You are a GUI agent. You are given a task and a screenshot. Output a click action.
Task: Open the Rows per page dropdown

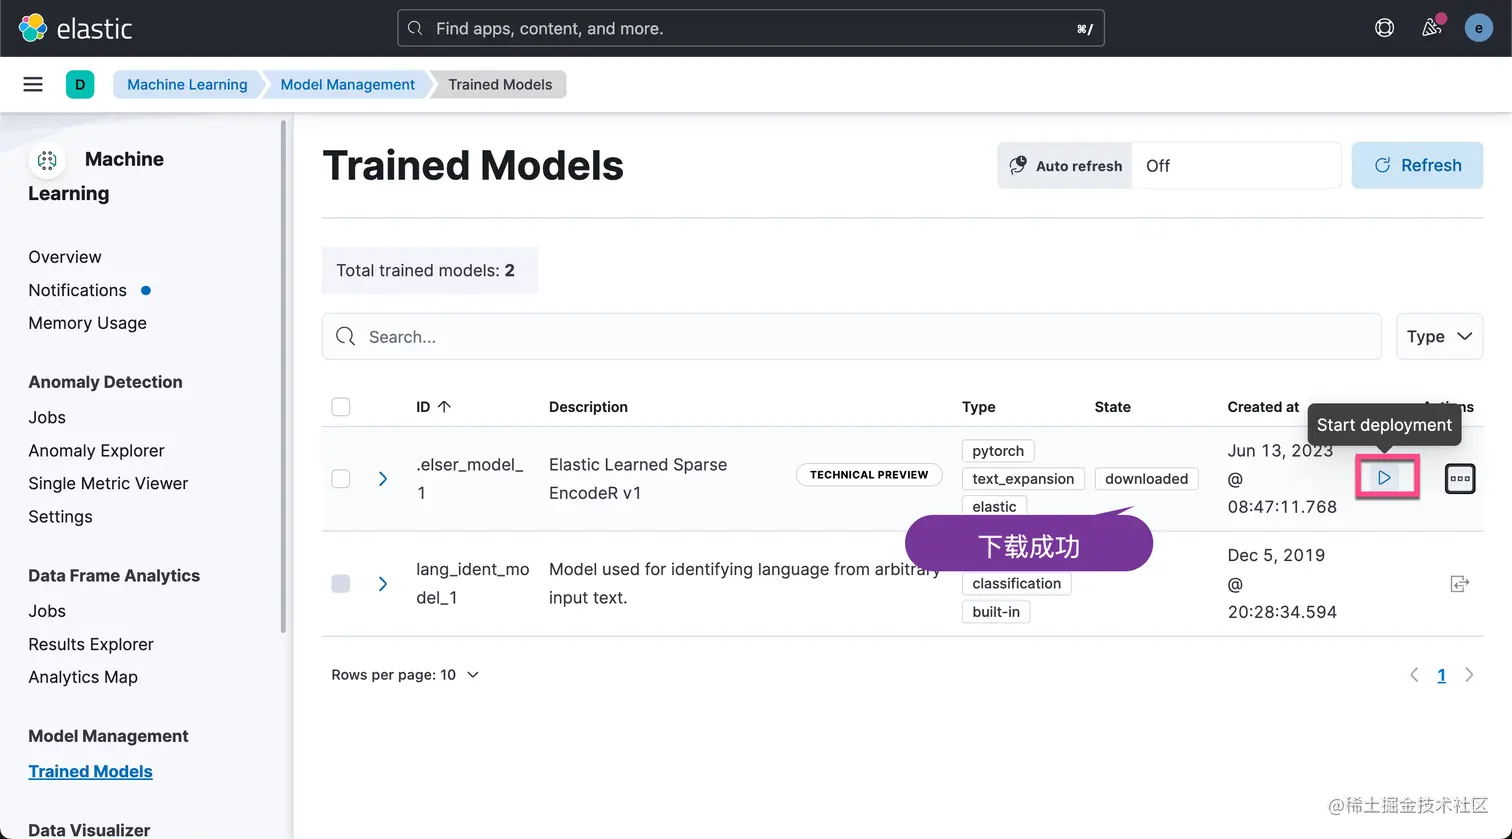[405, 675]
